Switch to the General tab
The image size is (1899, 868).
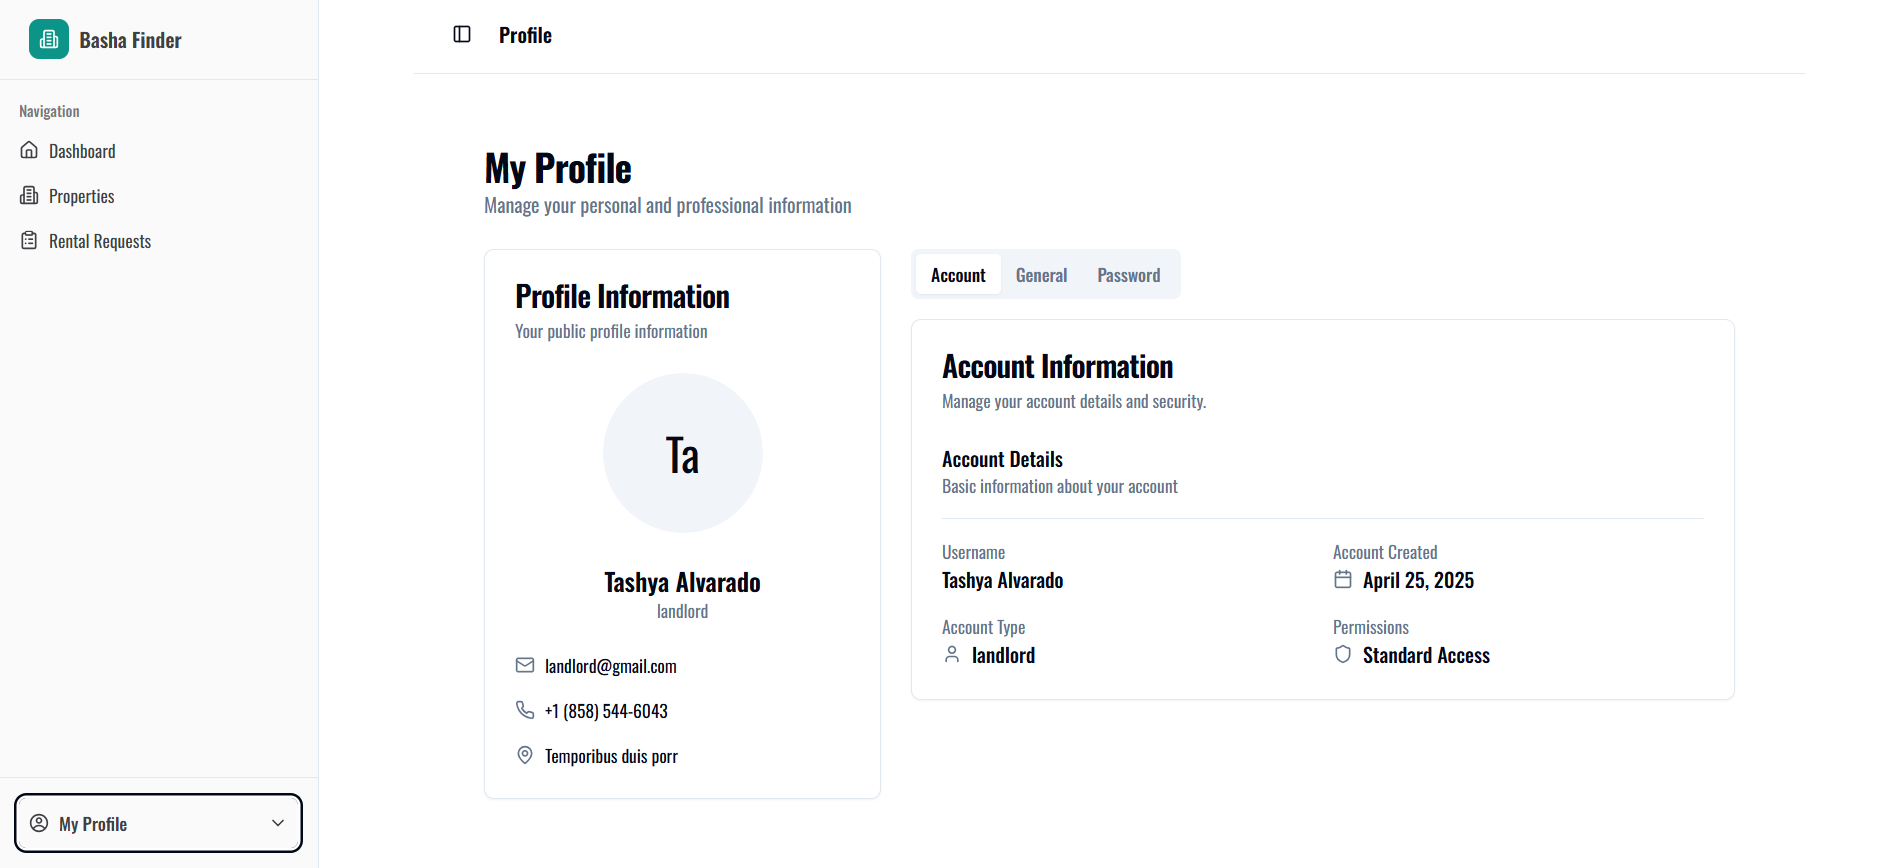(1041, 275)
